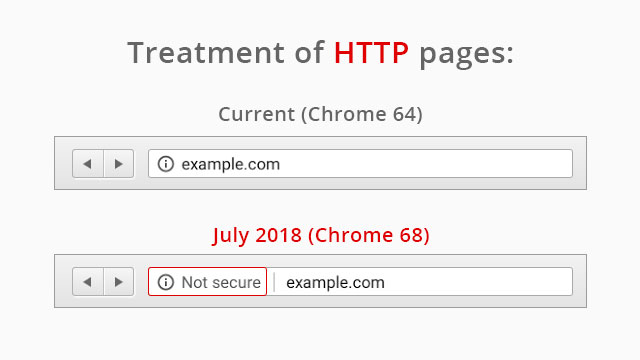Click "(Chrome 64)" in the gray heading
Viewport: 640px width, 360px height.
362,114
